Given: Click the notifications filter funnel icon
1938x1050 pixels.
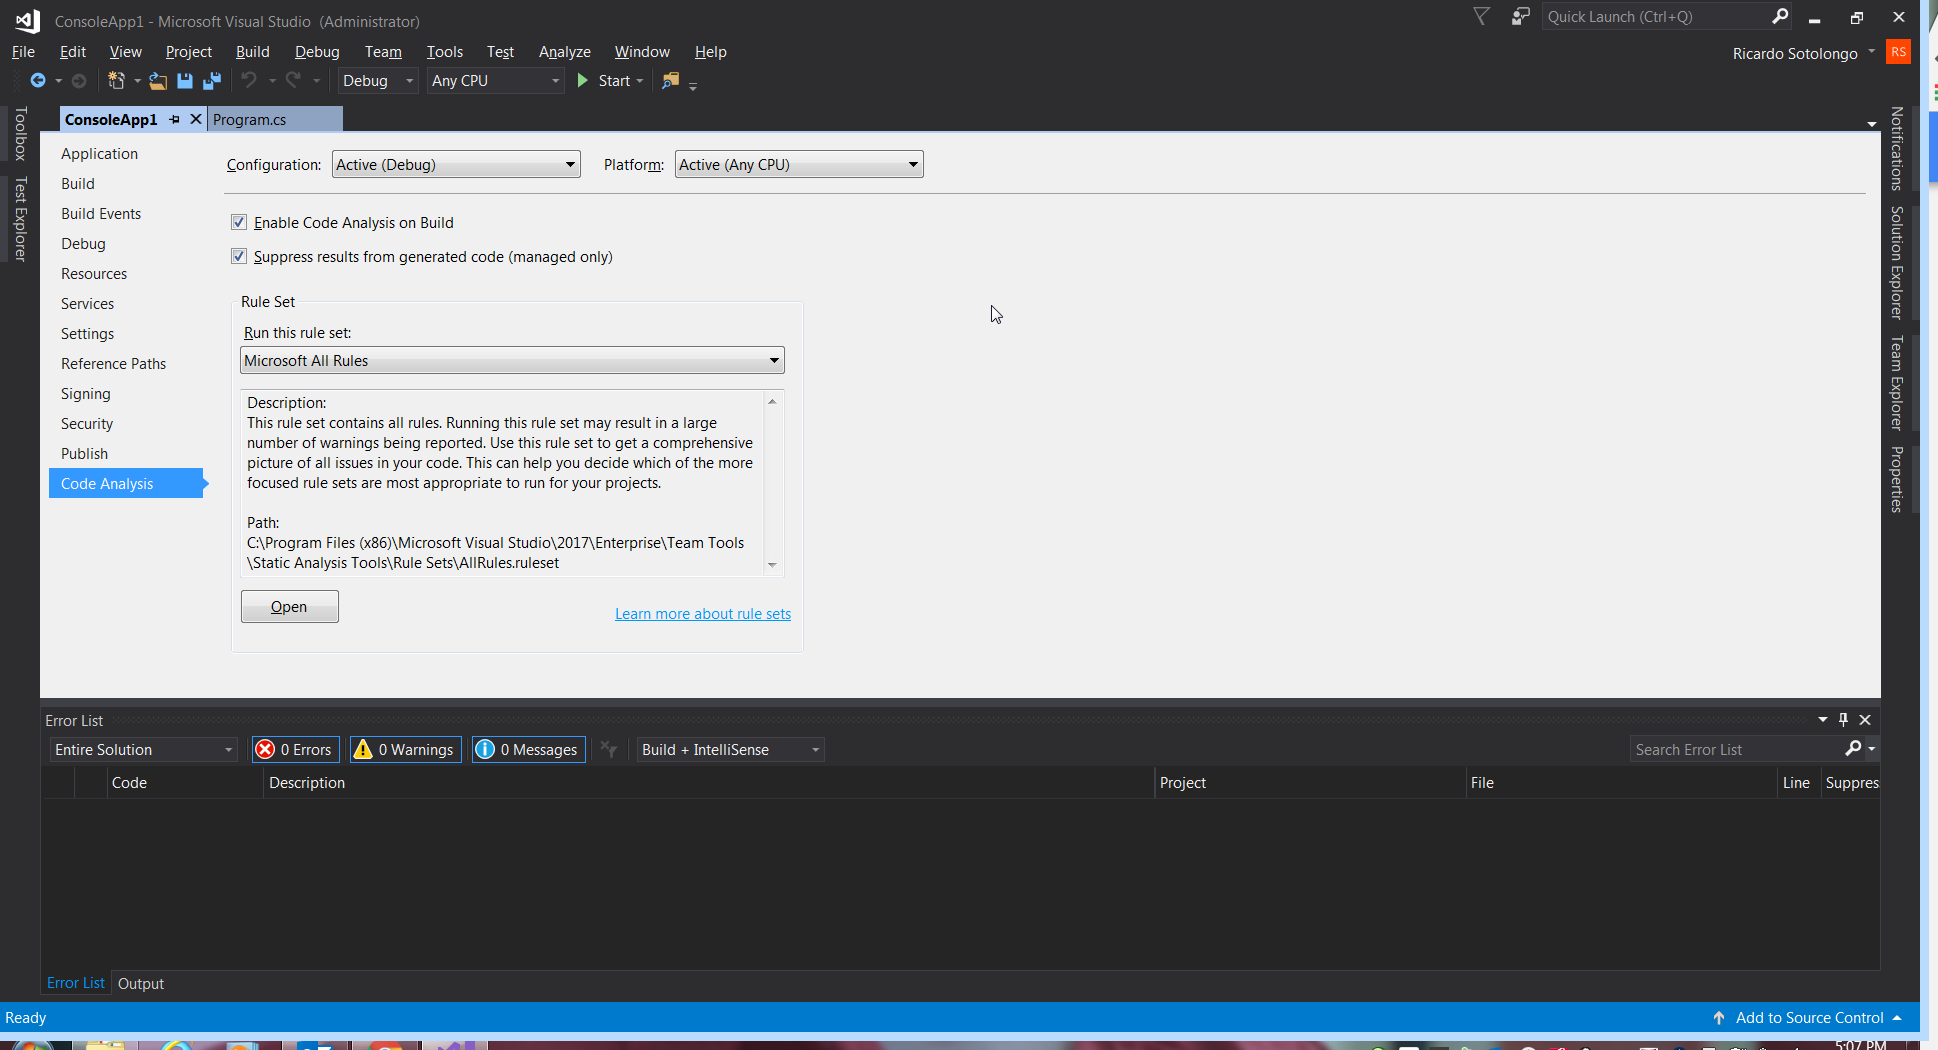Looking at the screenshot, I should (x=1482, y=16).
